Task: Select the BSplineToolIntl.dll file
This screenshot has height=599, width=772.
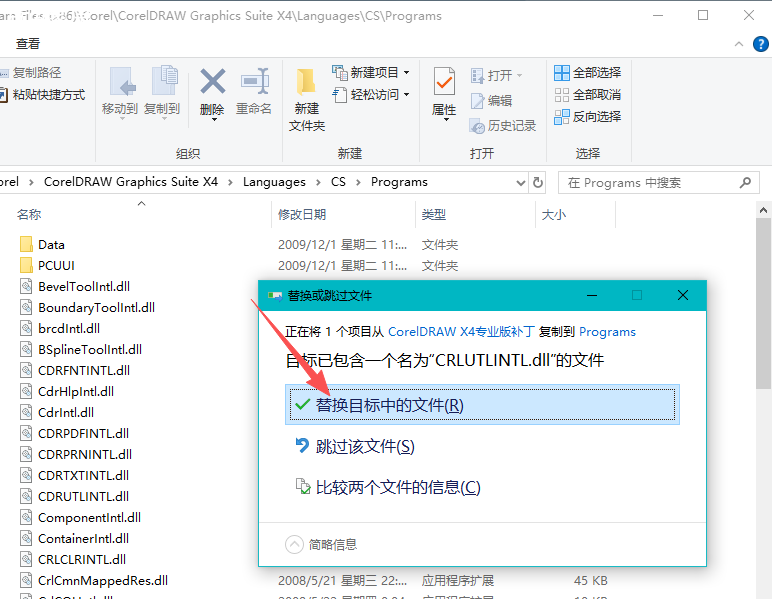Action: click(81, 349)
